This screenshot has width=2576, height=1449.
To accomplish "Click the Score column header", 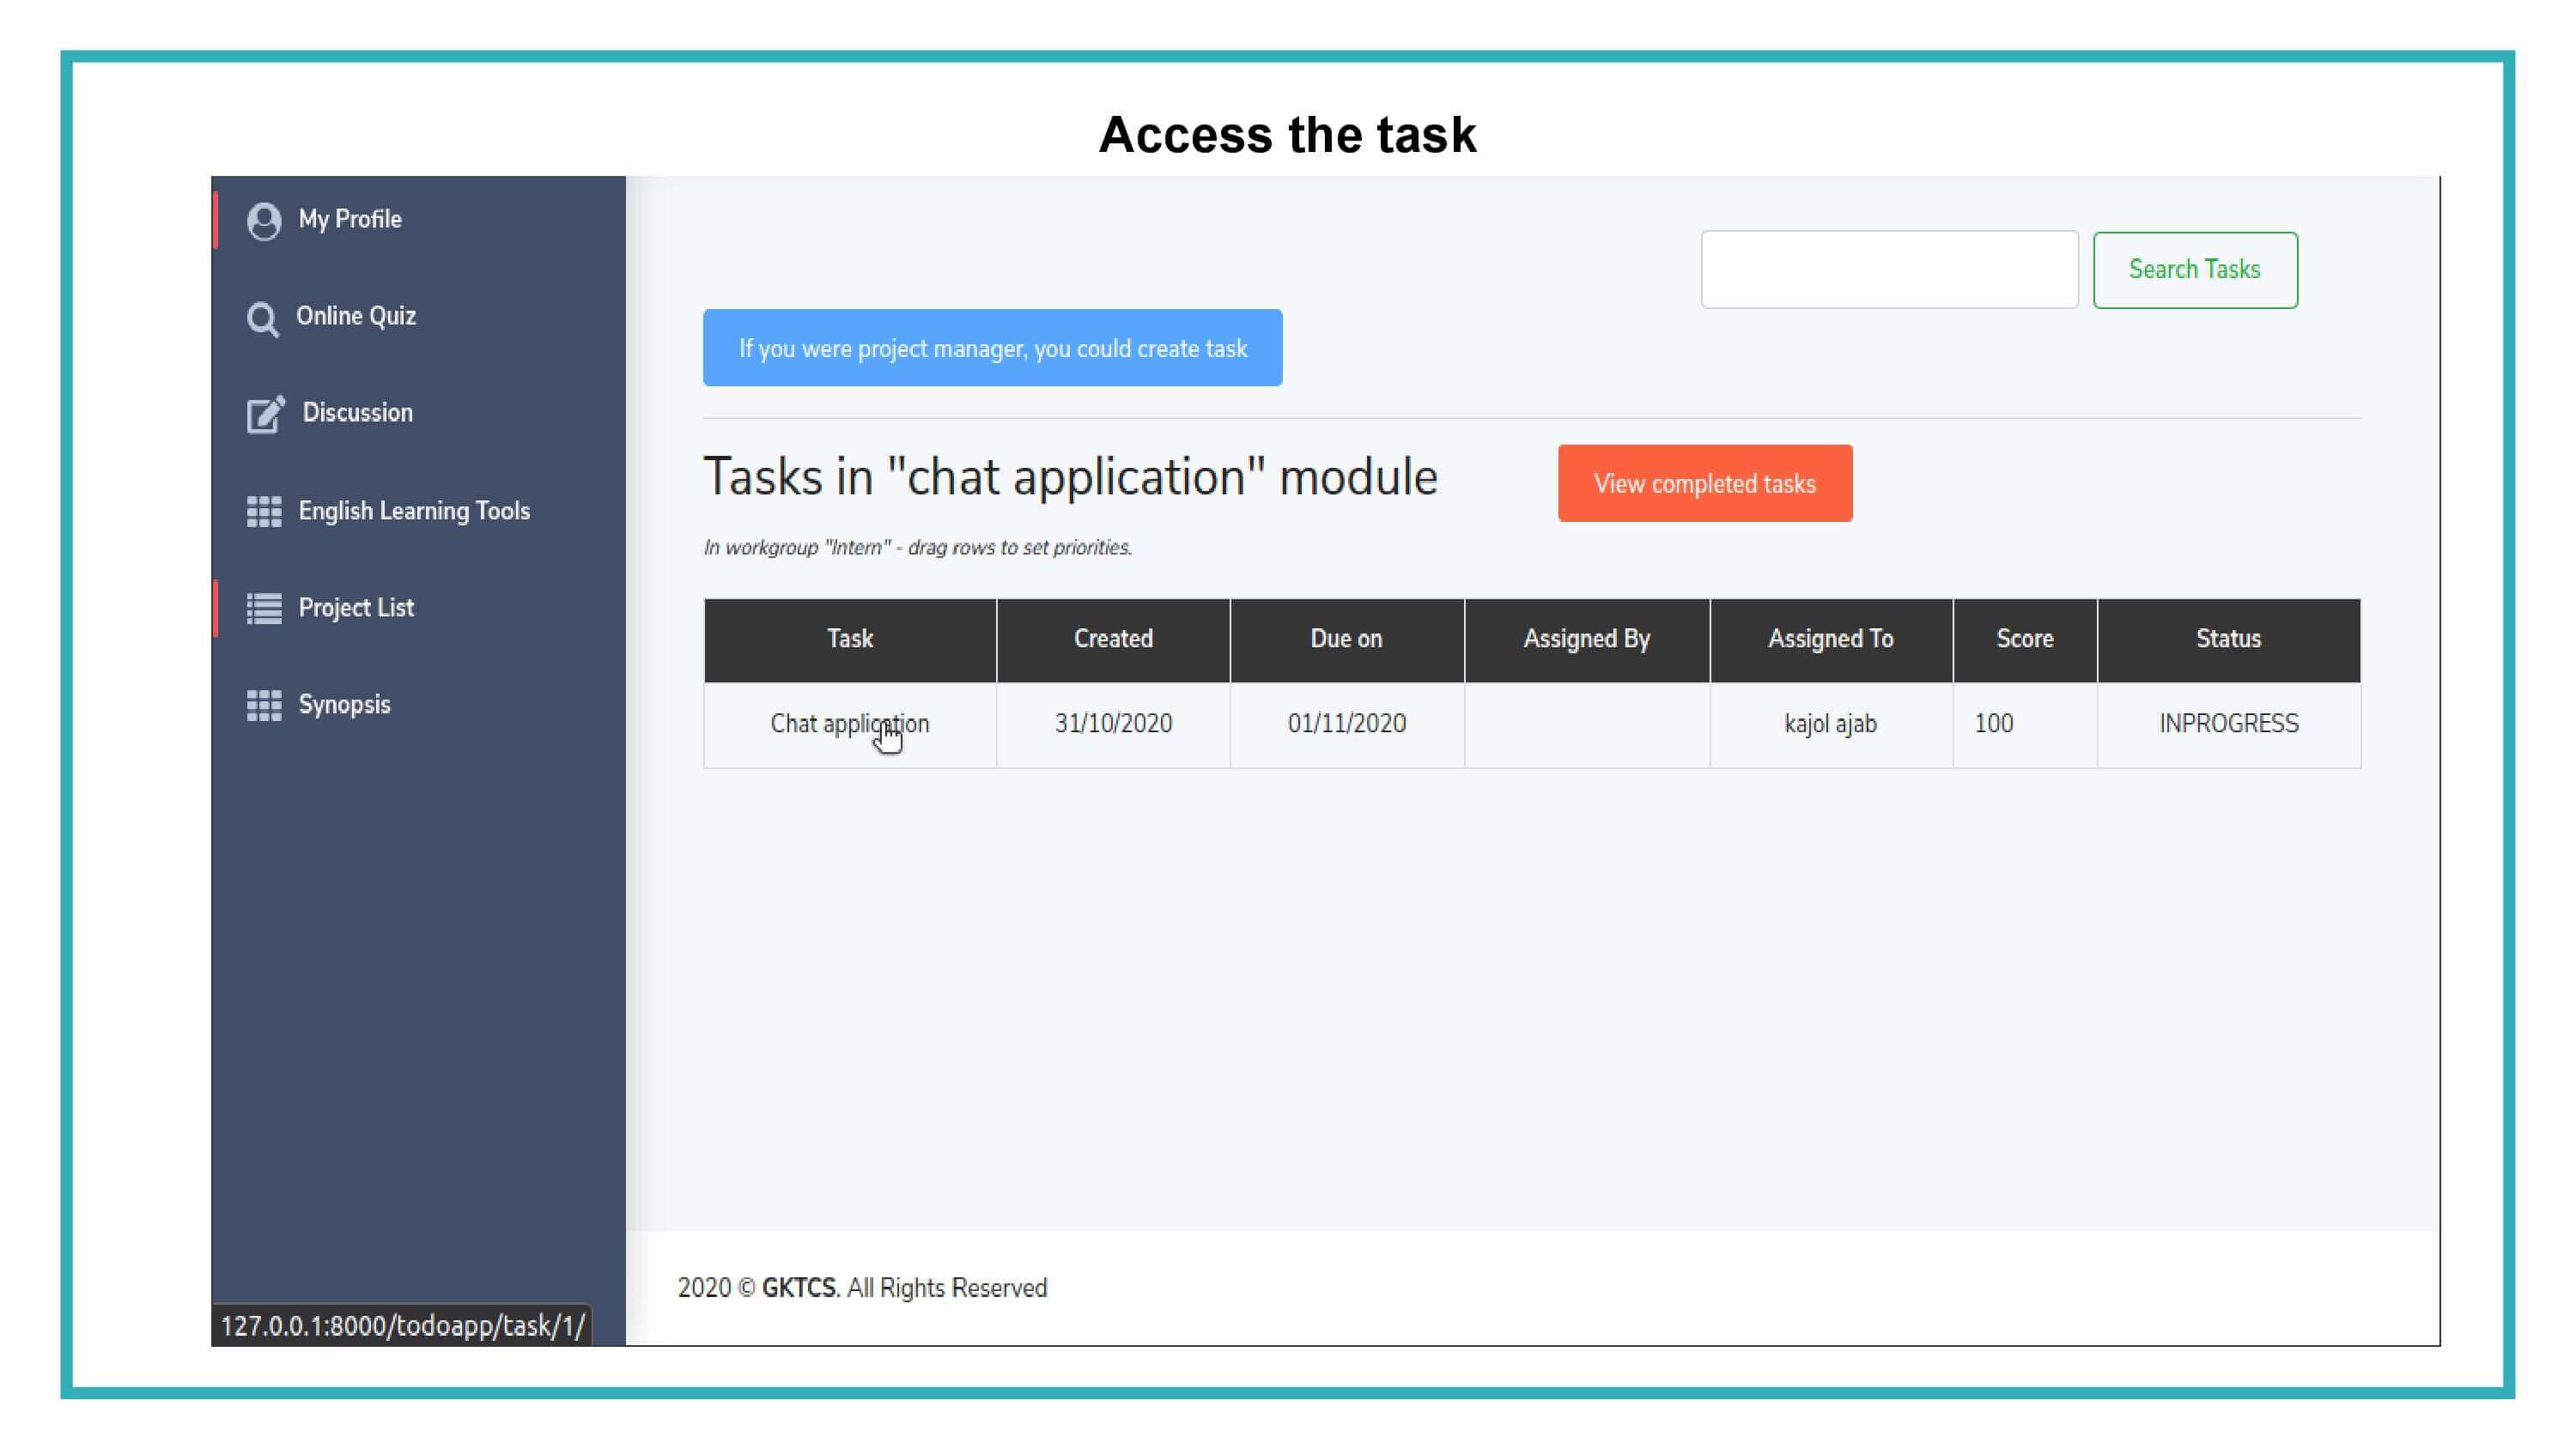I will (x=2025, y=640).
